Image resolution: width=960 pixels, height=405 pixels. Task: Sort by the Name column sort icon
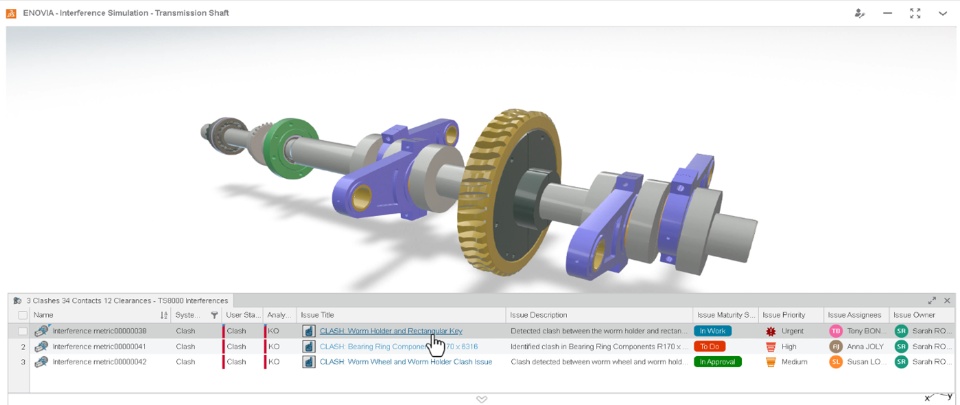(163, 315)
